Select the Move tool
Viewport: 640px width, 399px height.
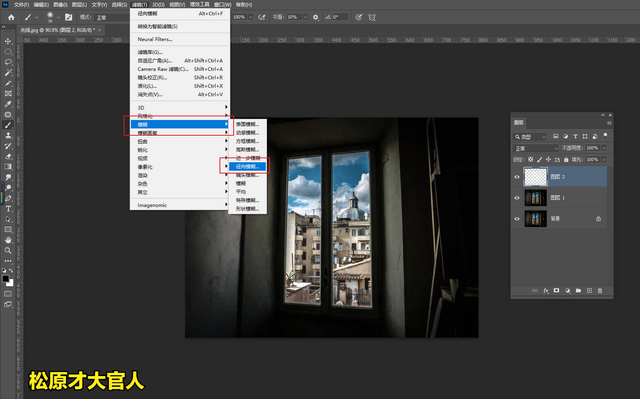[8, 41]
